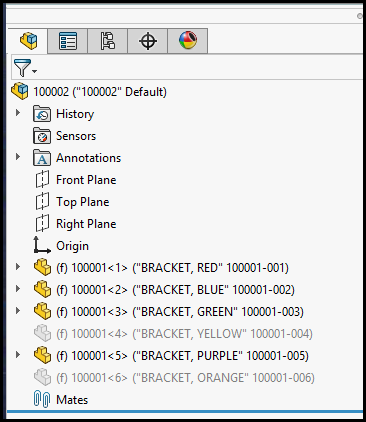
Task: Select the top-level 100002 assembly icon
Action: click(x=20, y=91)
